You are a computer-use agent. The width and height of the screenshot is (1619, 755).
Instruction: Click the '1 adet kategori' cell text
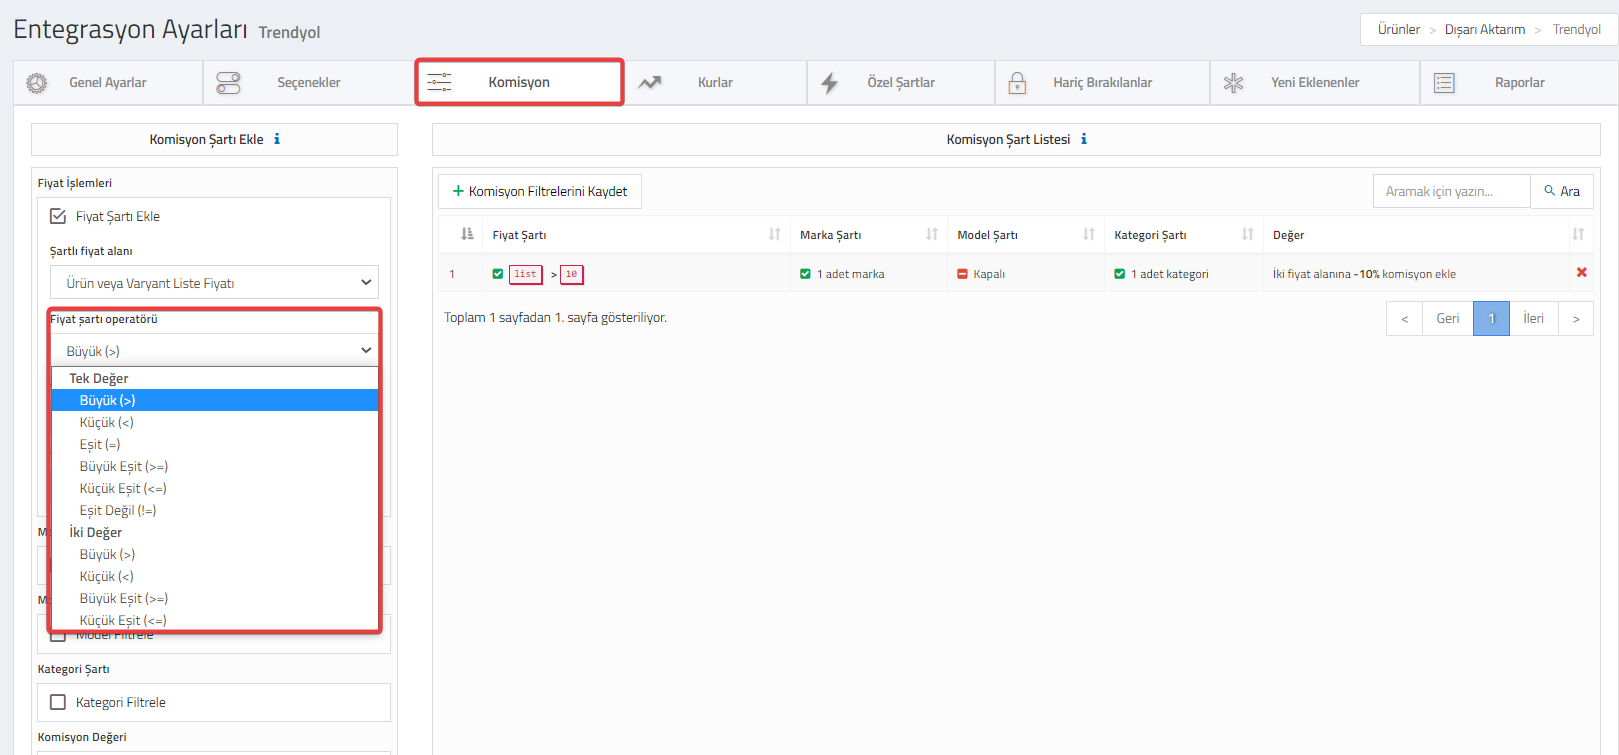click(1169, 274)
